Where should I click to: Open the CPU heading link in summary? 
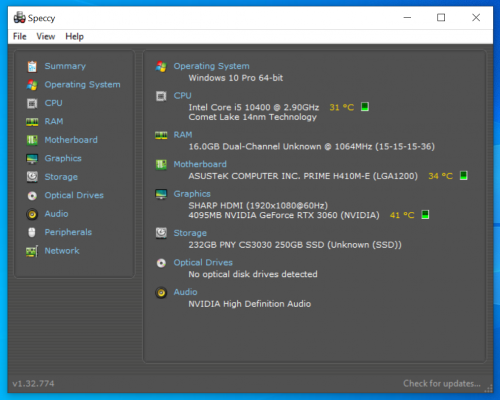182,96
